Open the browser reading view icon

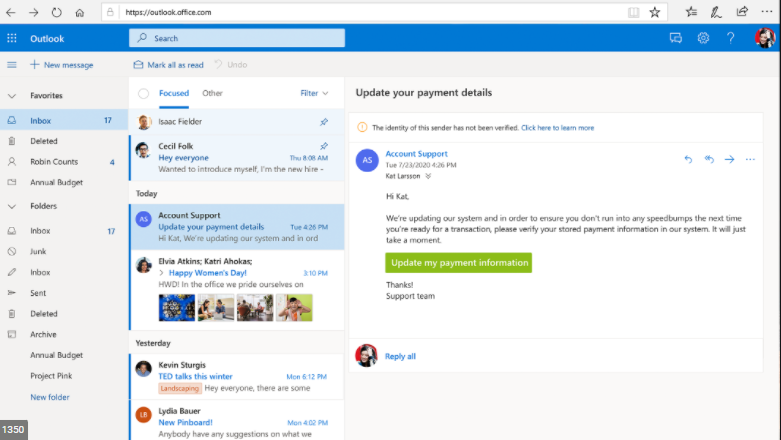633,12
